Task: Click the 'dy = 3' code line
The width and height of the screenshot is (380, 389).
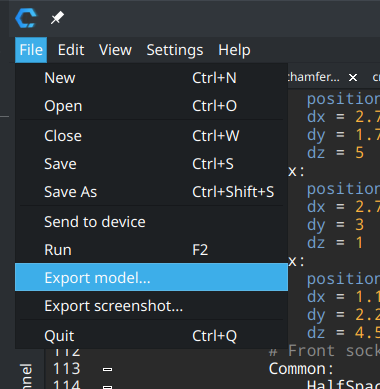Action: pos(335,225)
